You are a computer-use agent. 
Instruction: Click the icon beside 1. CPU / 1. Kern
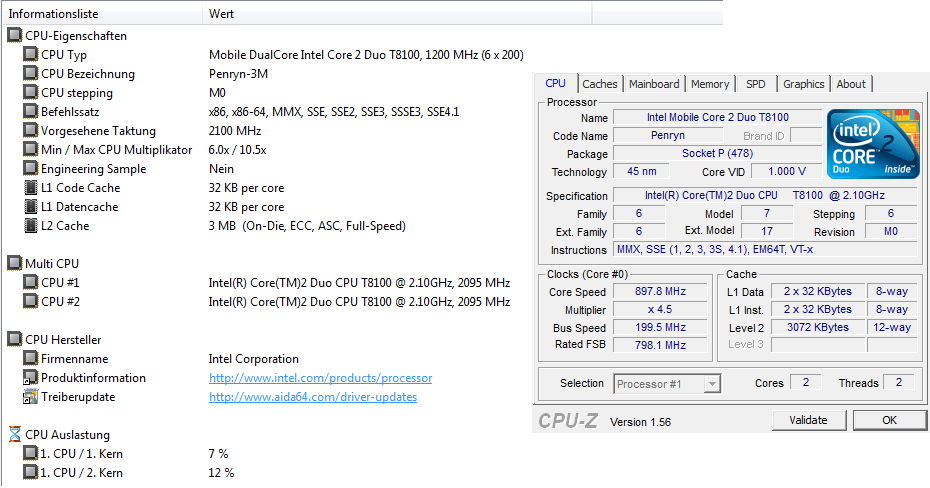coord(30,454)
